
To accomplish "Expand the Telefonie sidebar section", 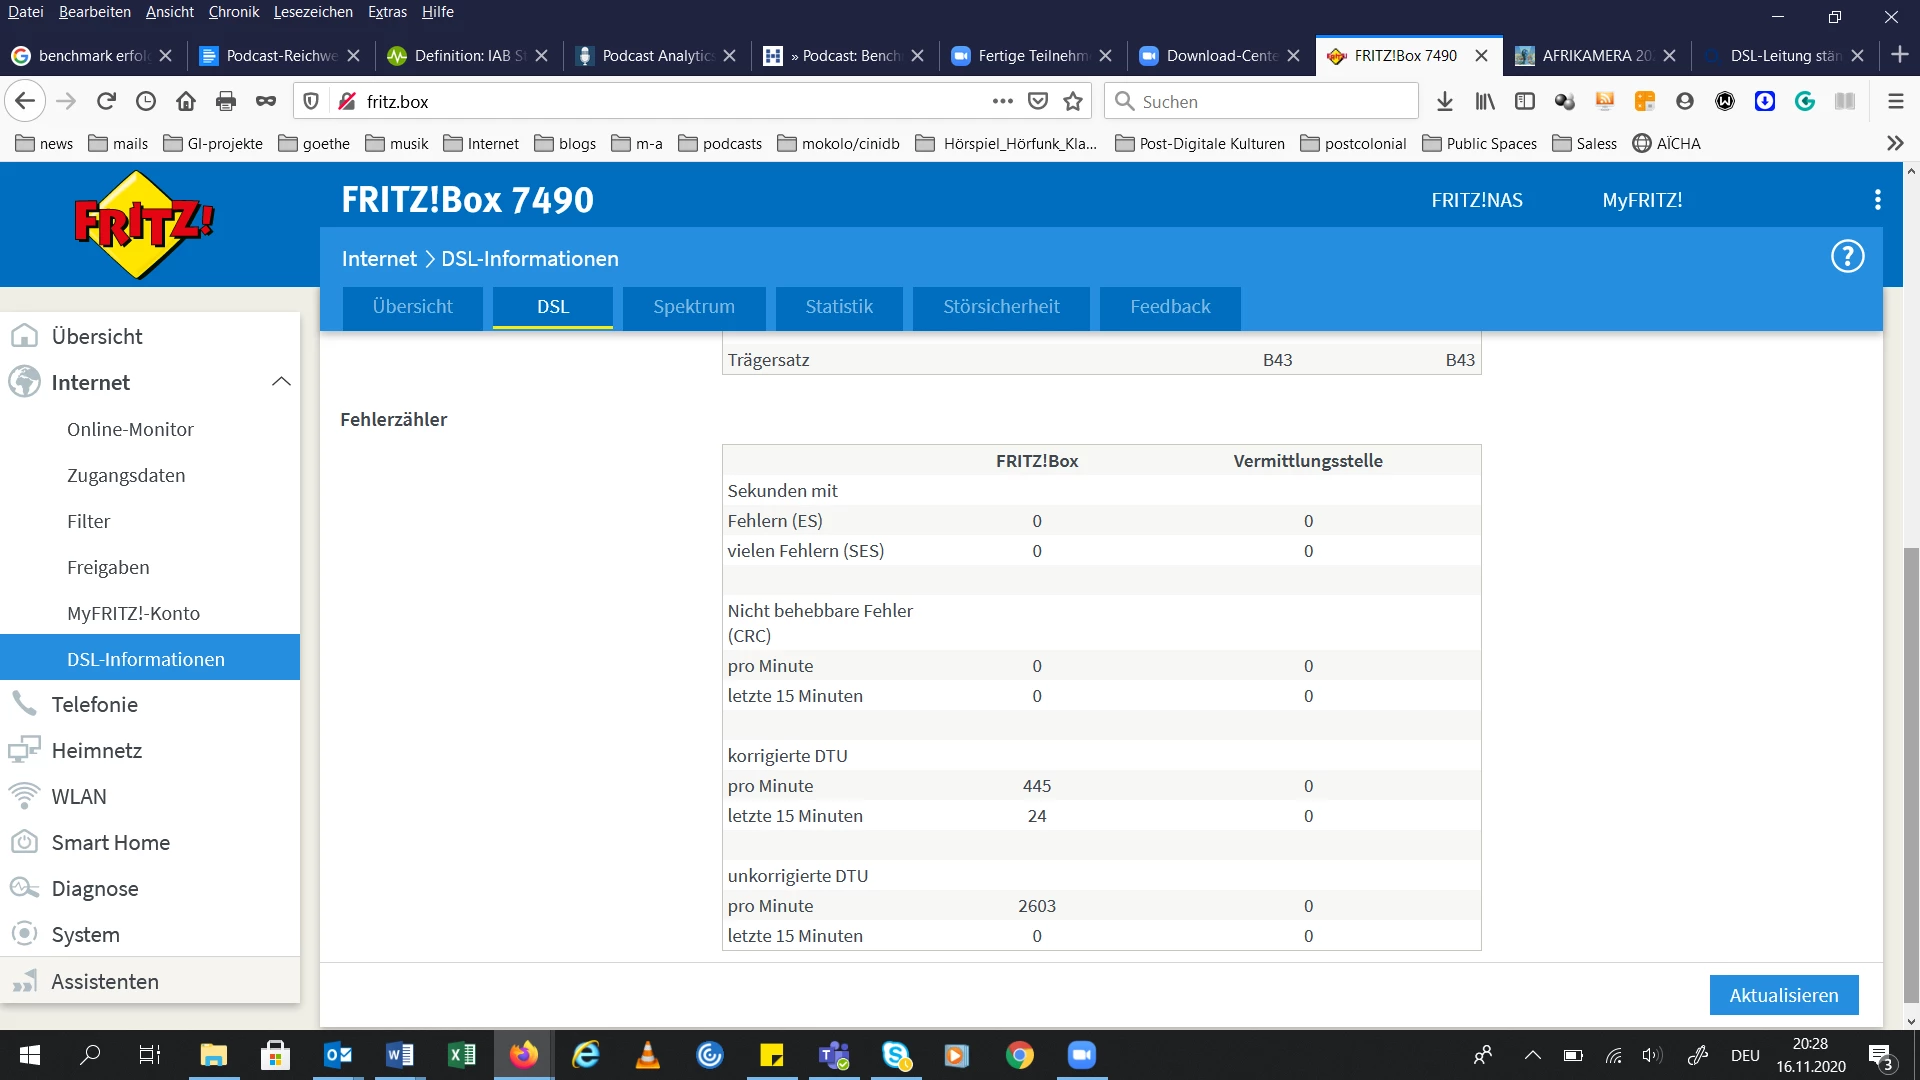I will click(x=95, y=704).
